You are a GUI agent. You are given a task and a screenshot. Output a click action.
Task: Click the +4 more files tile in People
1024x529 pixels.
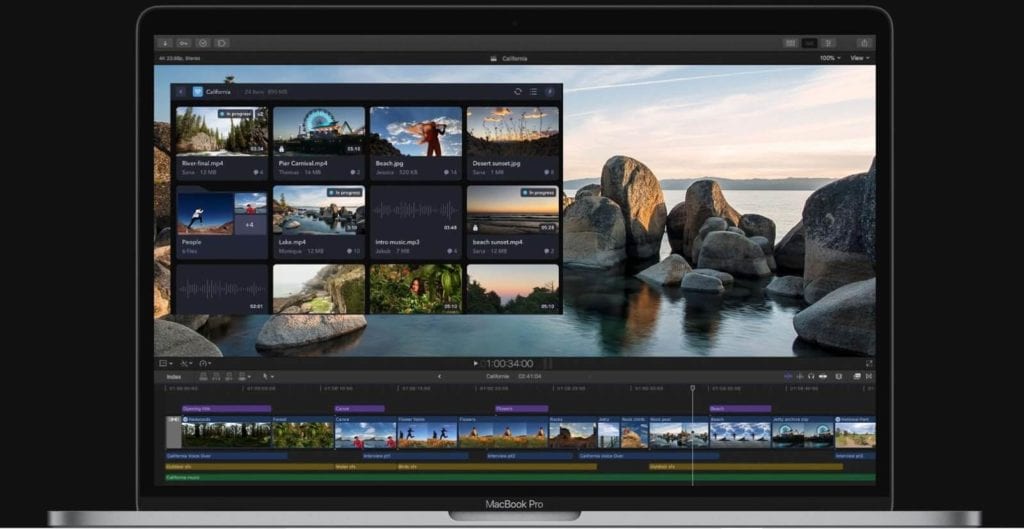(x=251, y=225)
